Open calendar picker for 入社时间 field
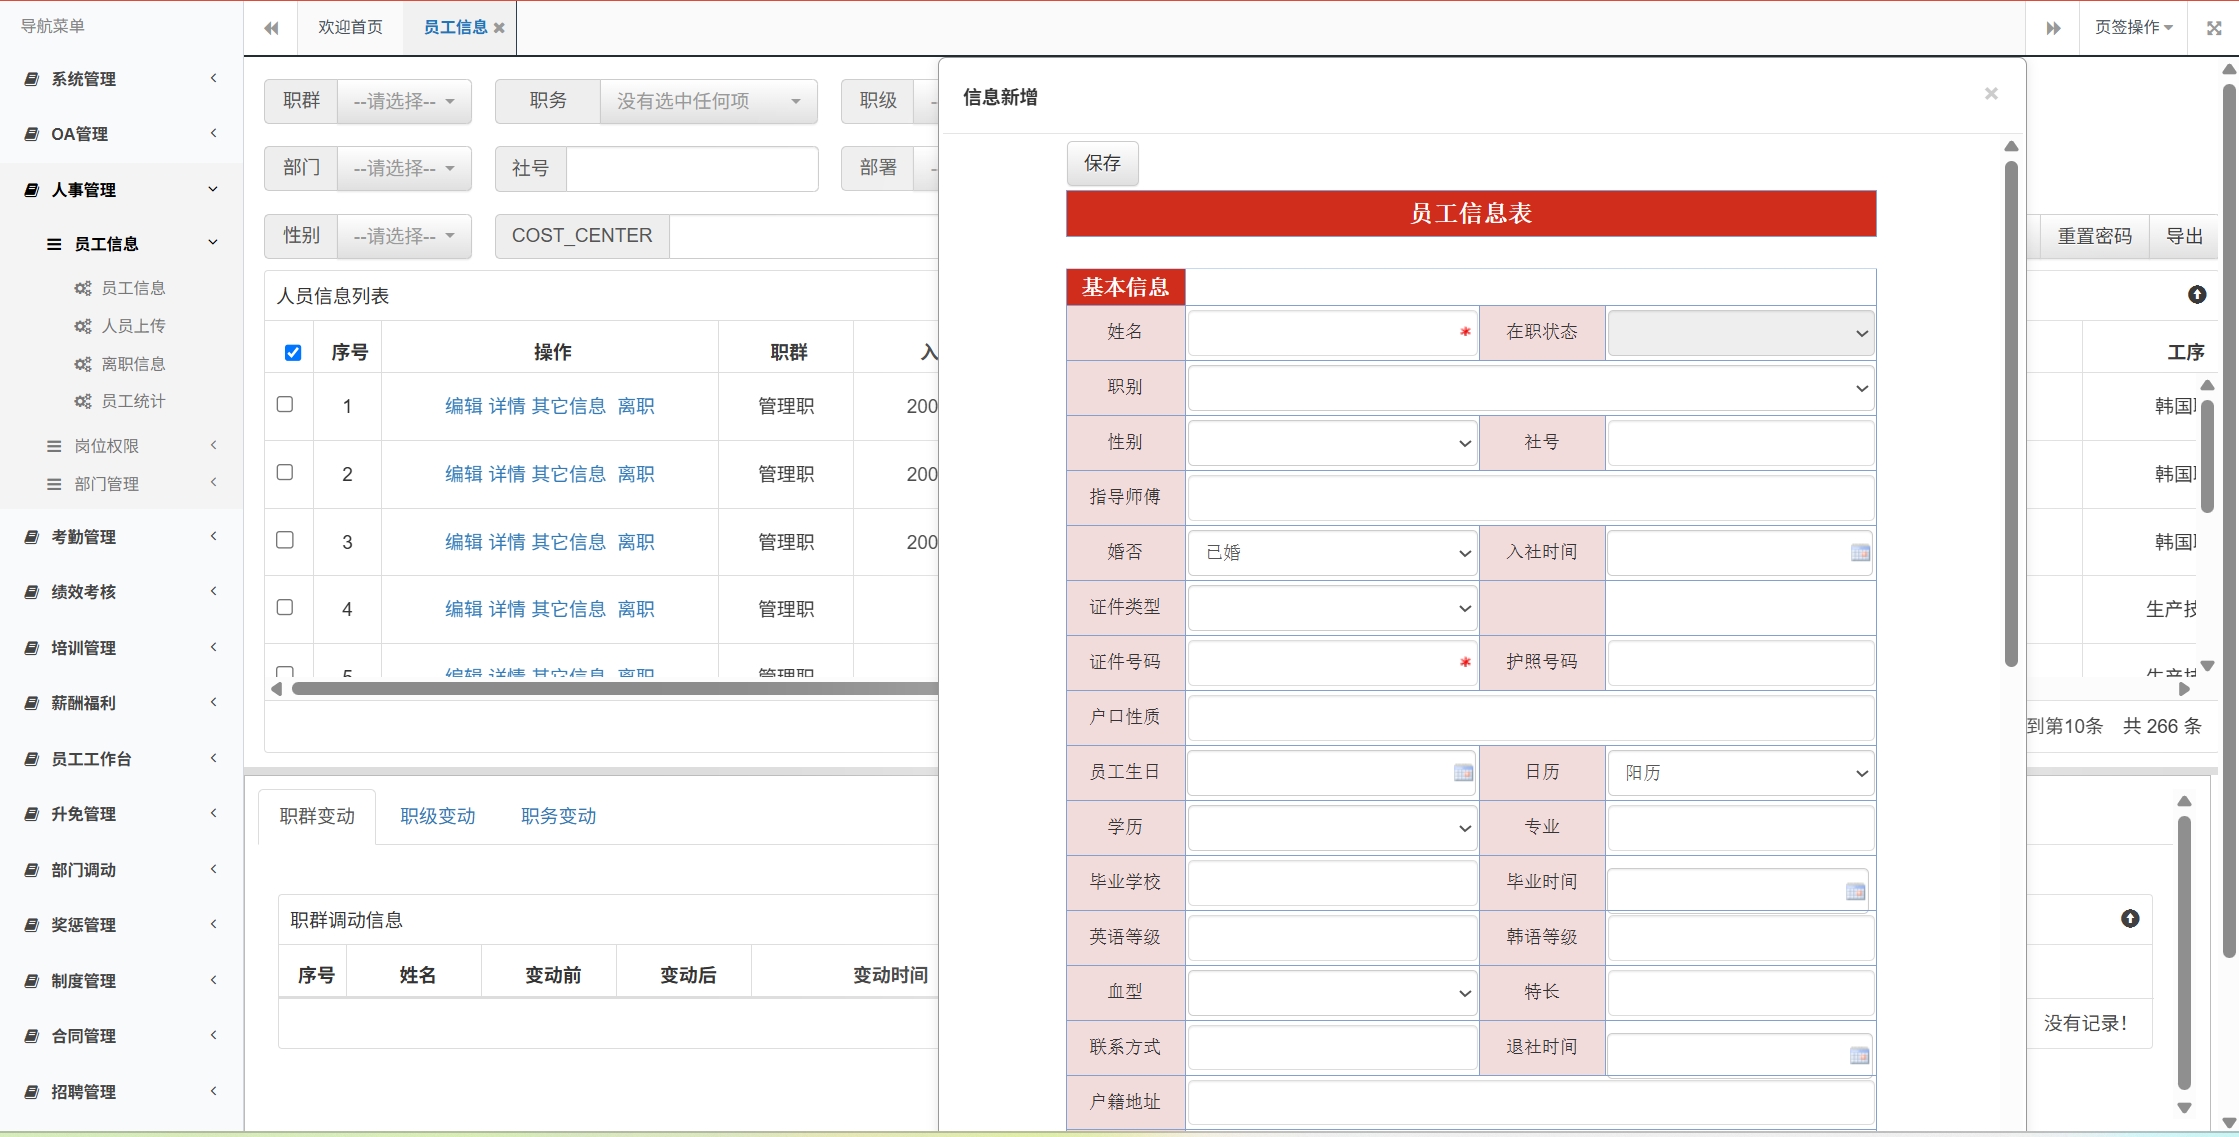 point(1859,551)
